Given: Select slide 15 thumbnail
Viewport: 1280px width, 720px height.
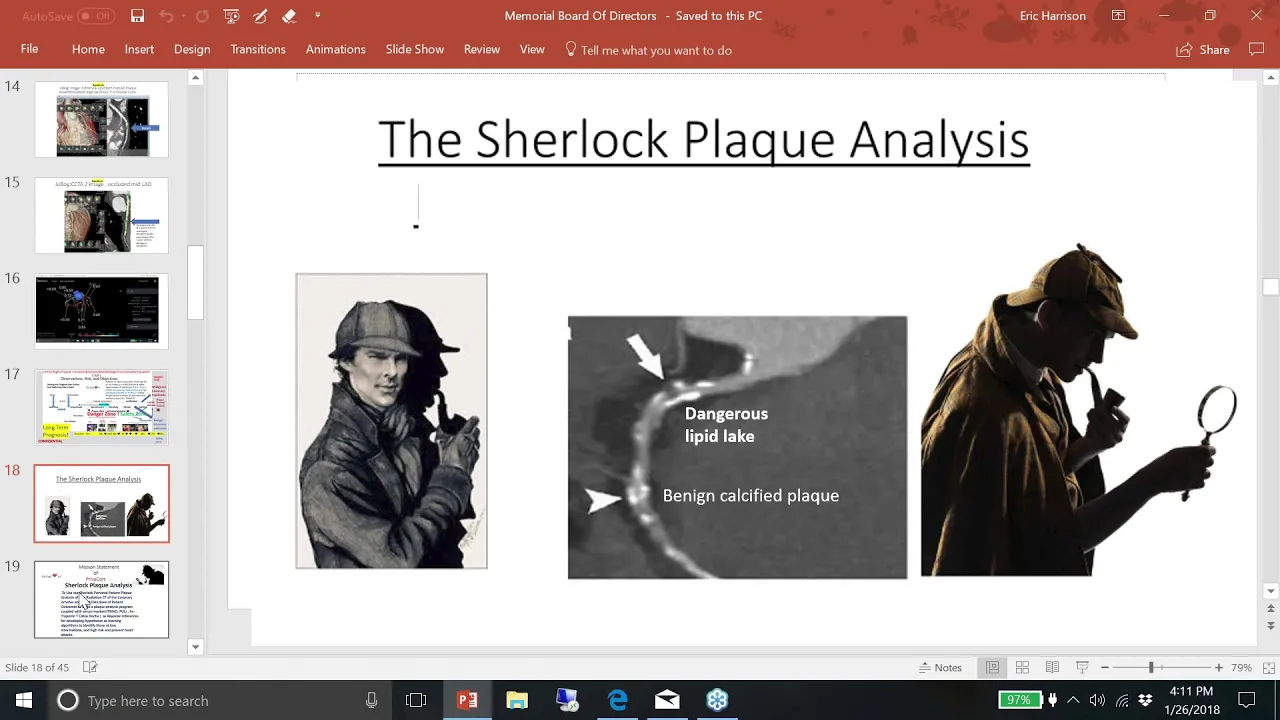Looking at the screenshot, I should click(102, 215).
